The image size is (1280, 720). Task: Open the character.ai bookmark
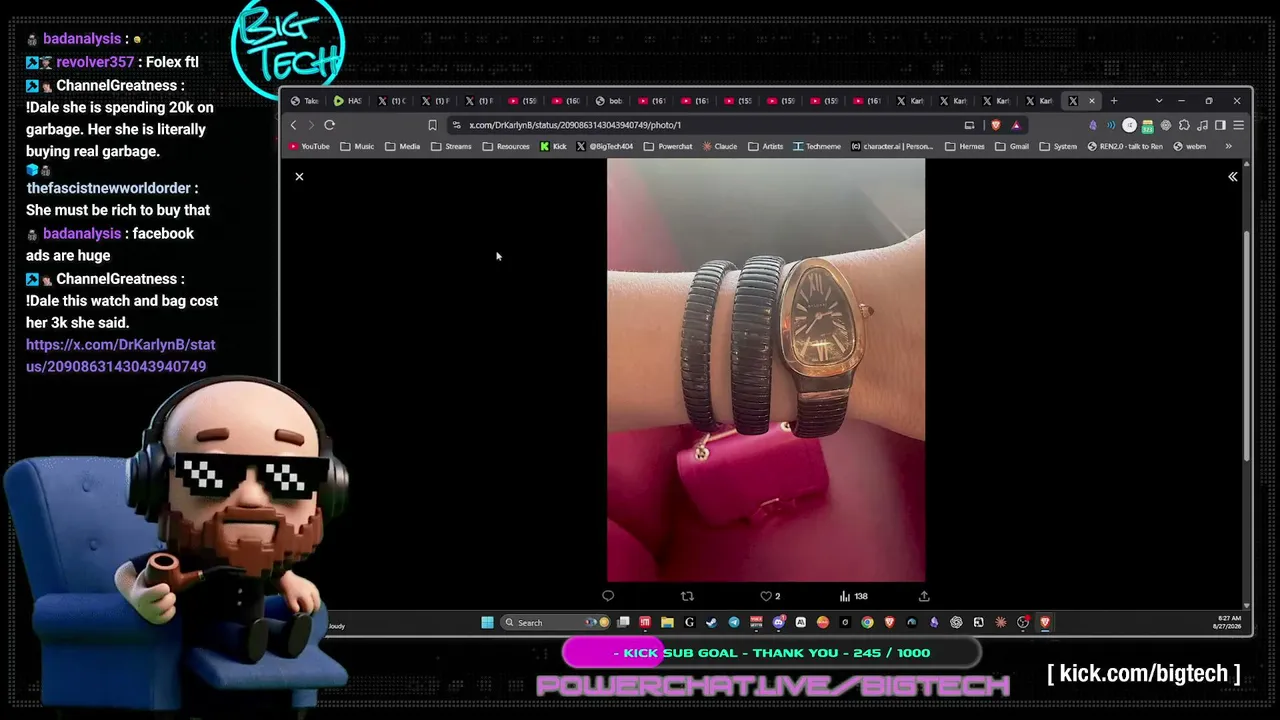(x=893, y=146)
